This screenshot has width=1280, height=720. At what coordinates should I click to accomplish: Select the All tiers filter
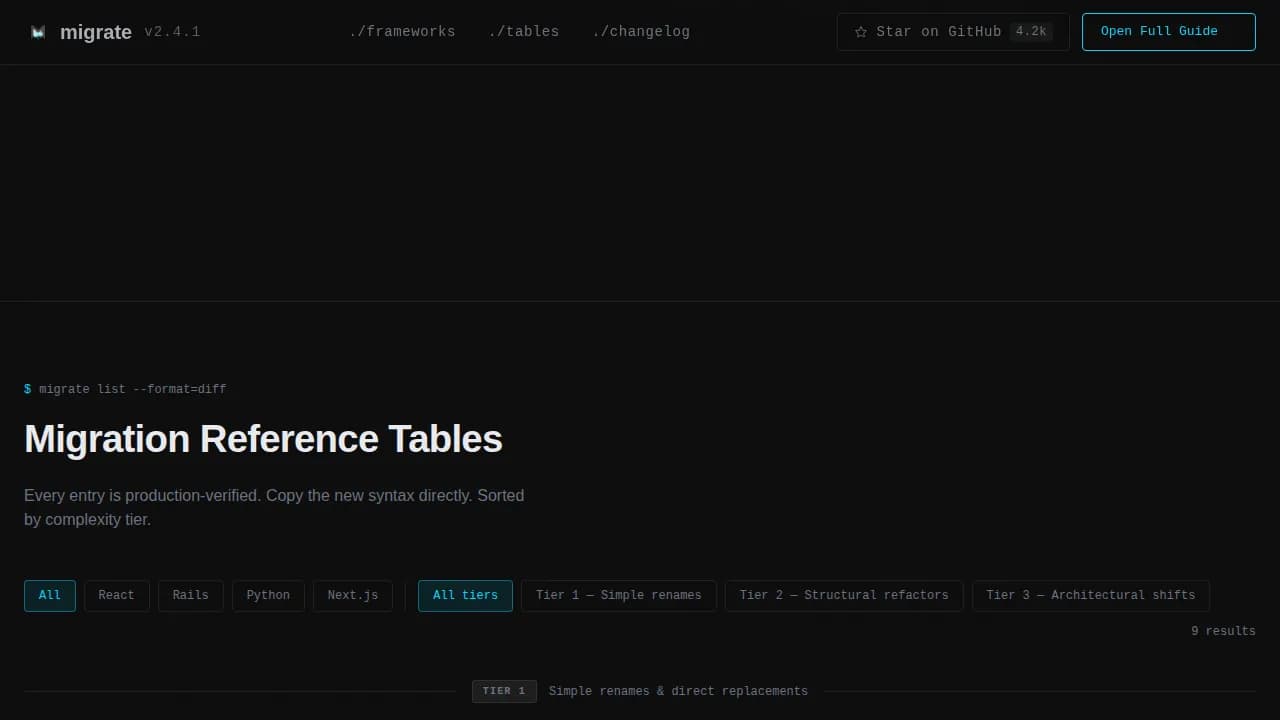(465, 596)
